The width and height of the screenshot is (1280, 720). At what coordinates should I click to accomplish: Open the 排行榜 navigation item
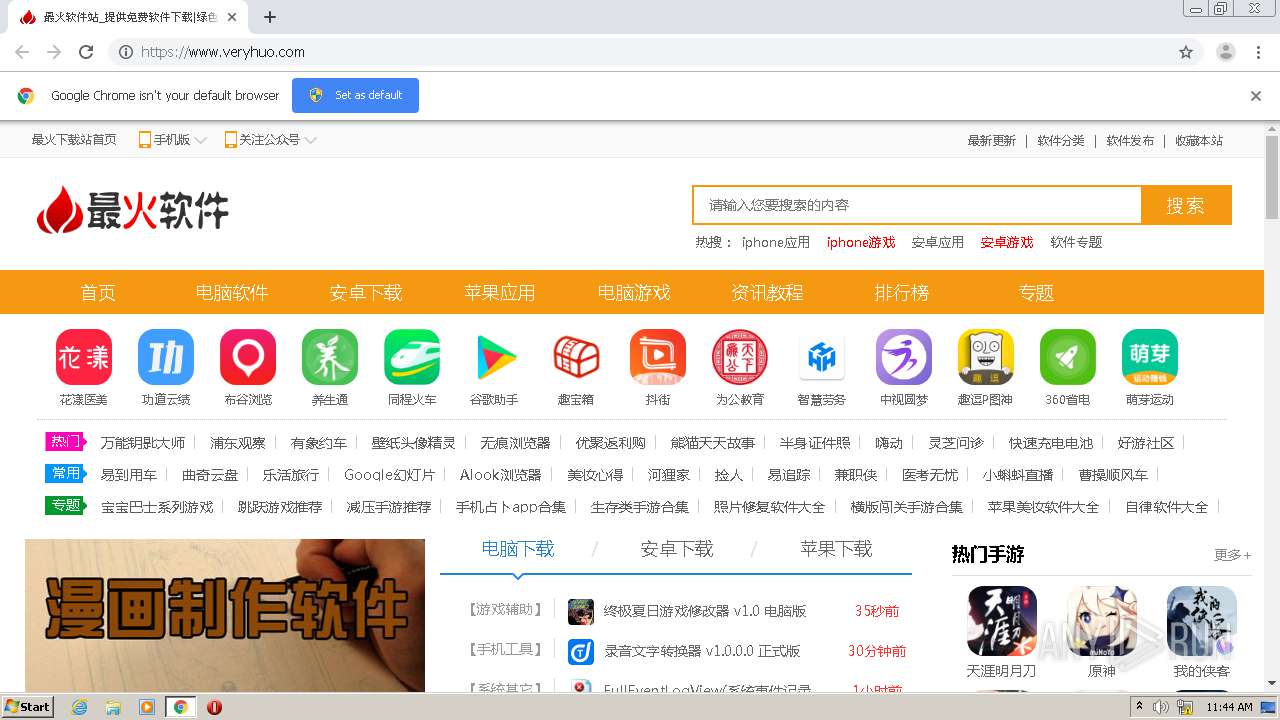coord(902,293)
